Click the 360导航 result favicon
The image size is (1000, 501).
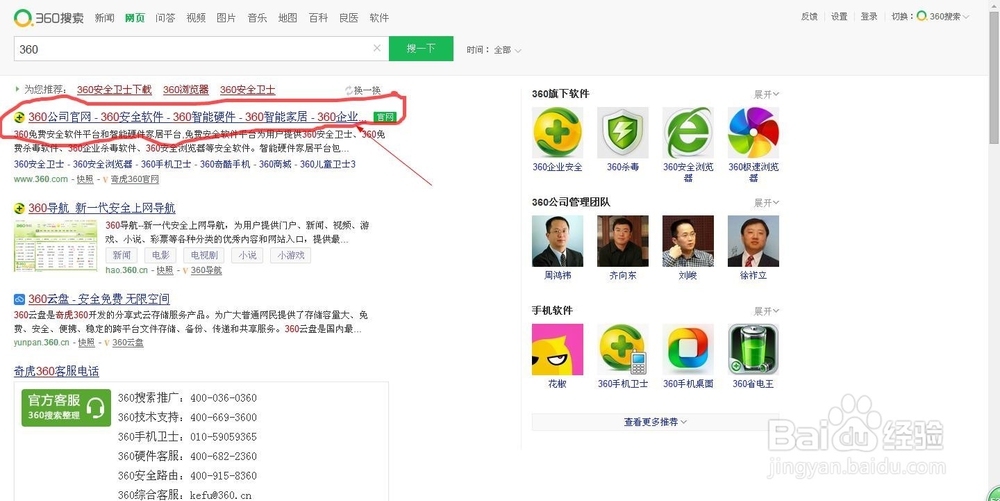20,208
